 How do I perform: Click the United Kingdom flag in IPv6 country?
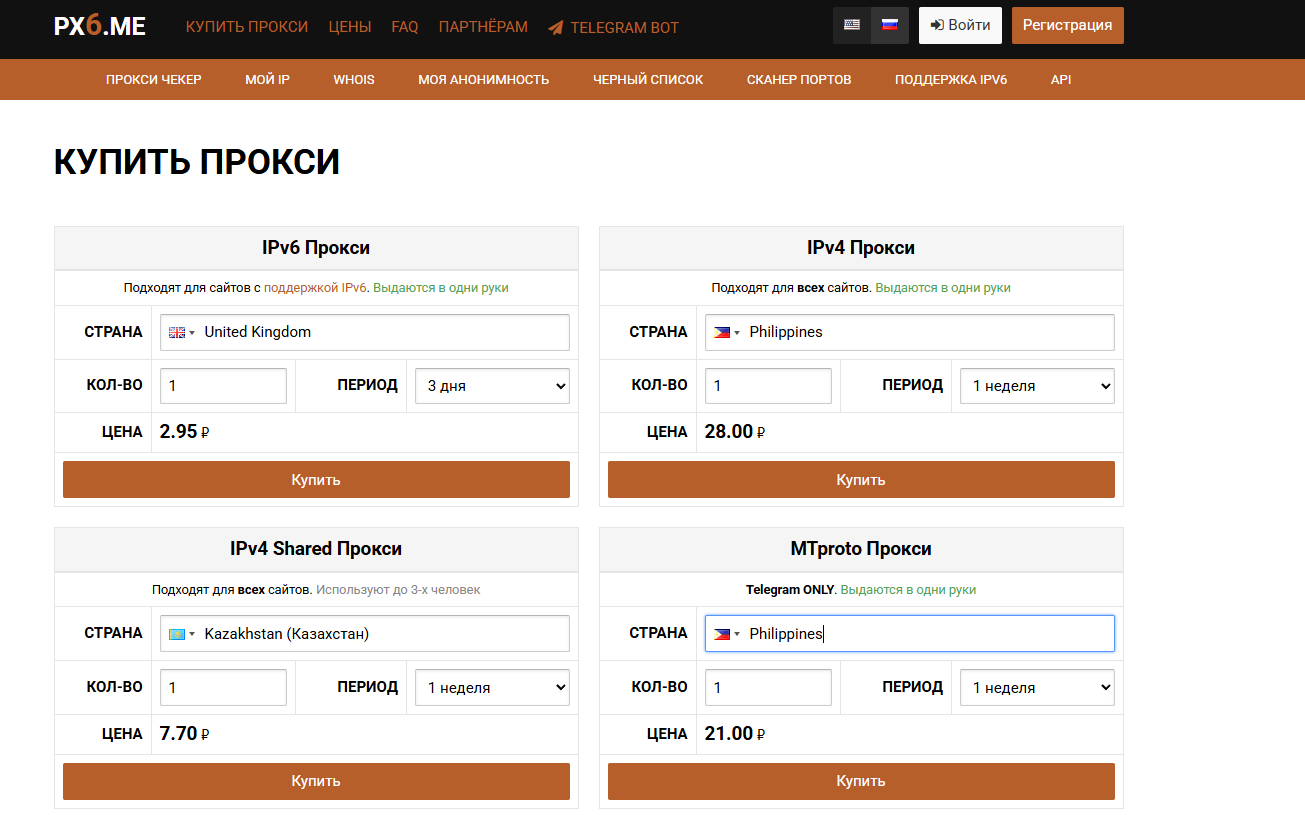tap(177, 332)
